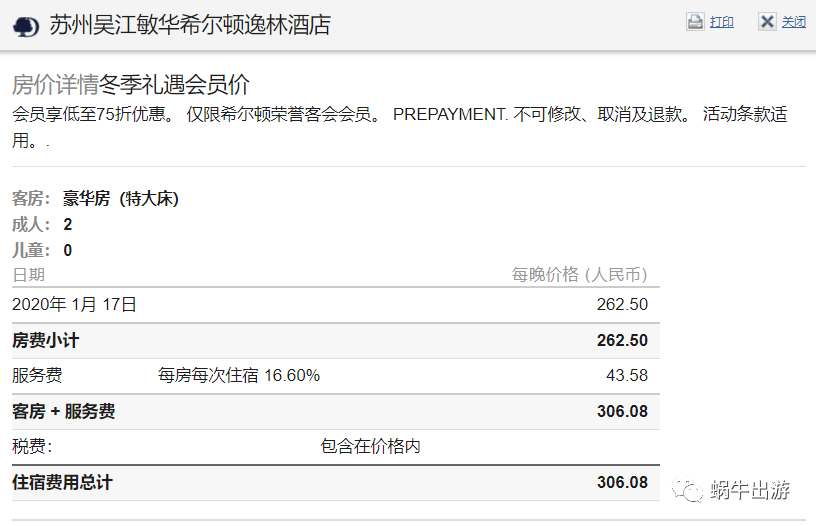
Task: Click the DoubleTree hotel logo icon
Action: click(x=26, y=27)
